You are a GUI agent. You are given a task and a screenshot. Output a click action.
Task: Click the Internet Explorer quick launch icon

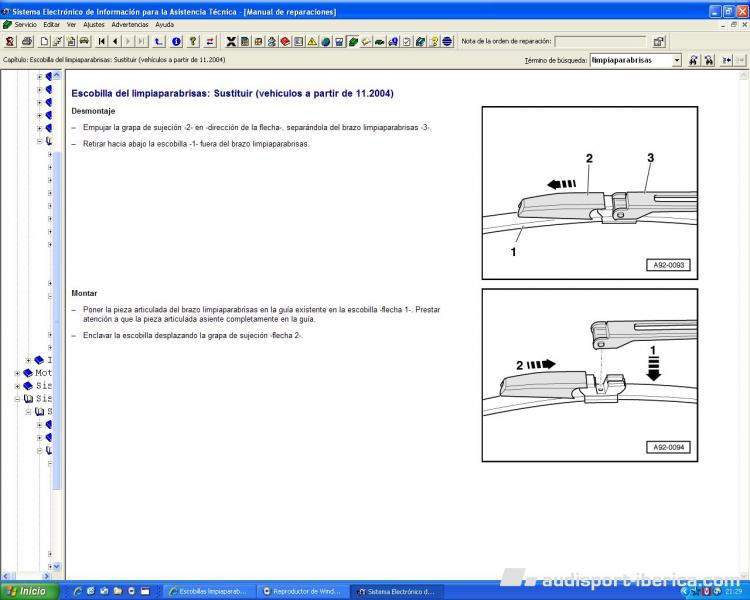coord(78,591)
